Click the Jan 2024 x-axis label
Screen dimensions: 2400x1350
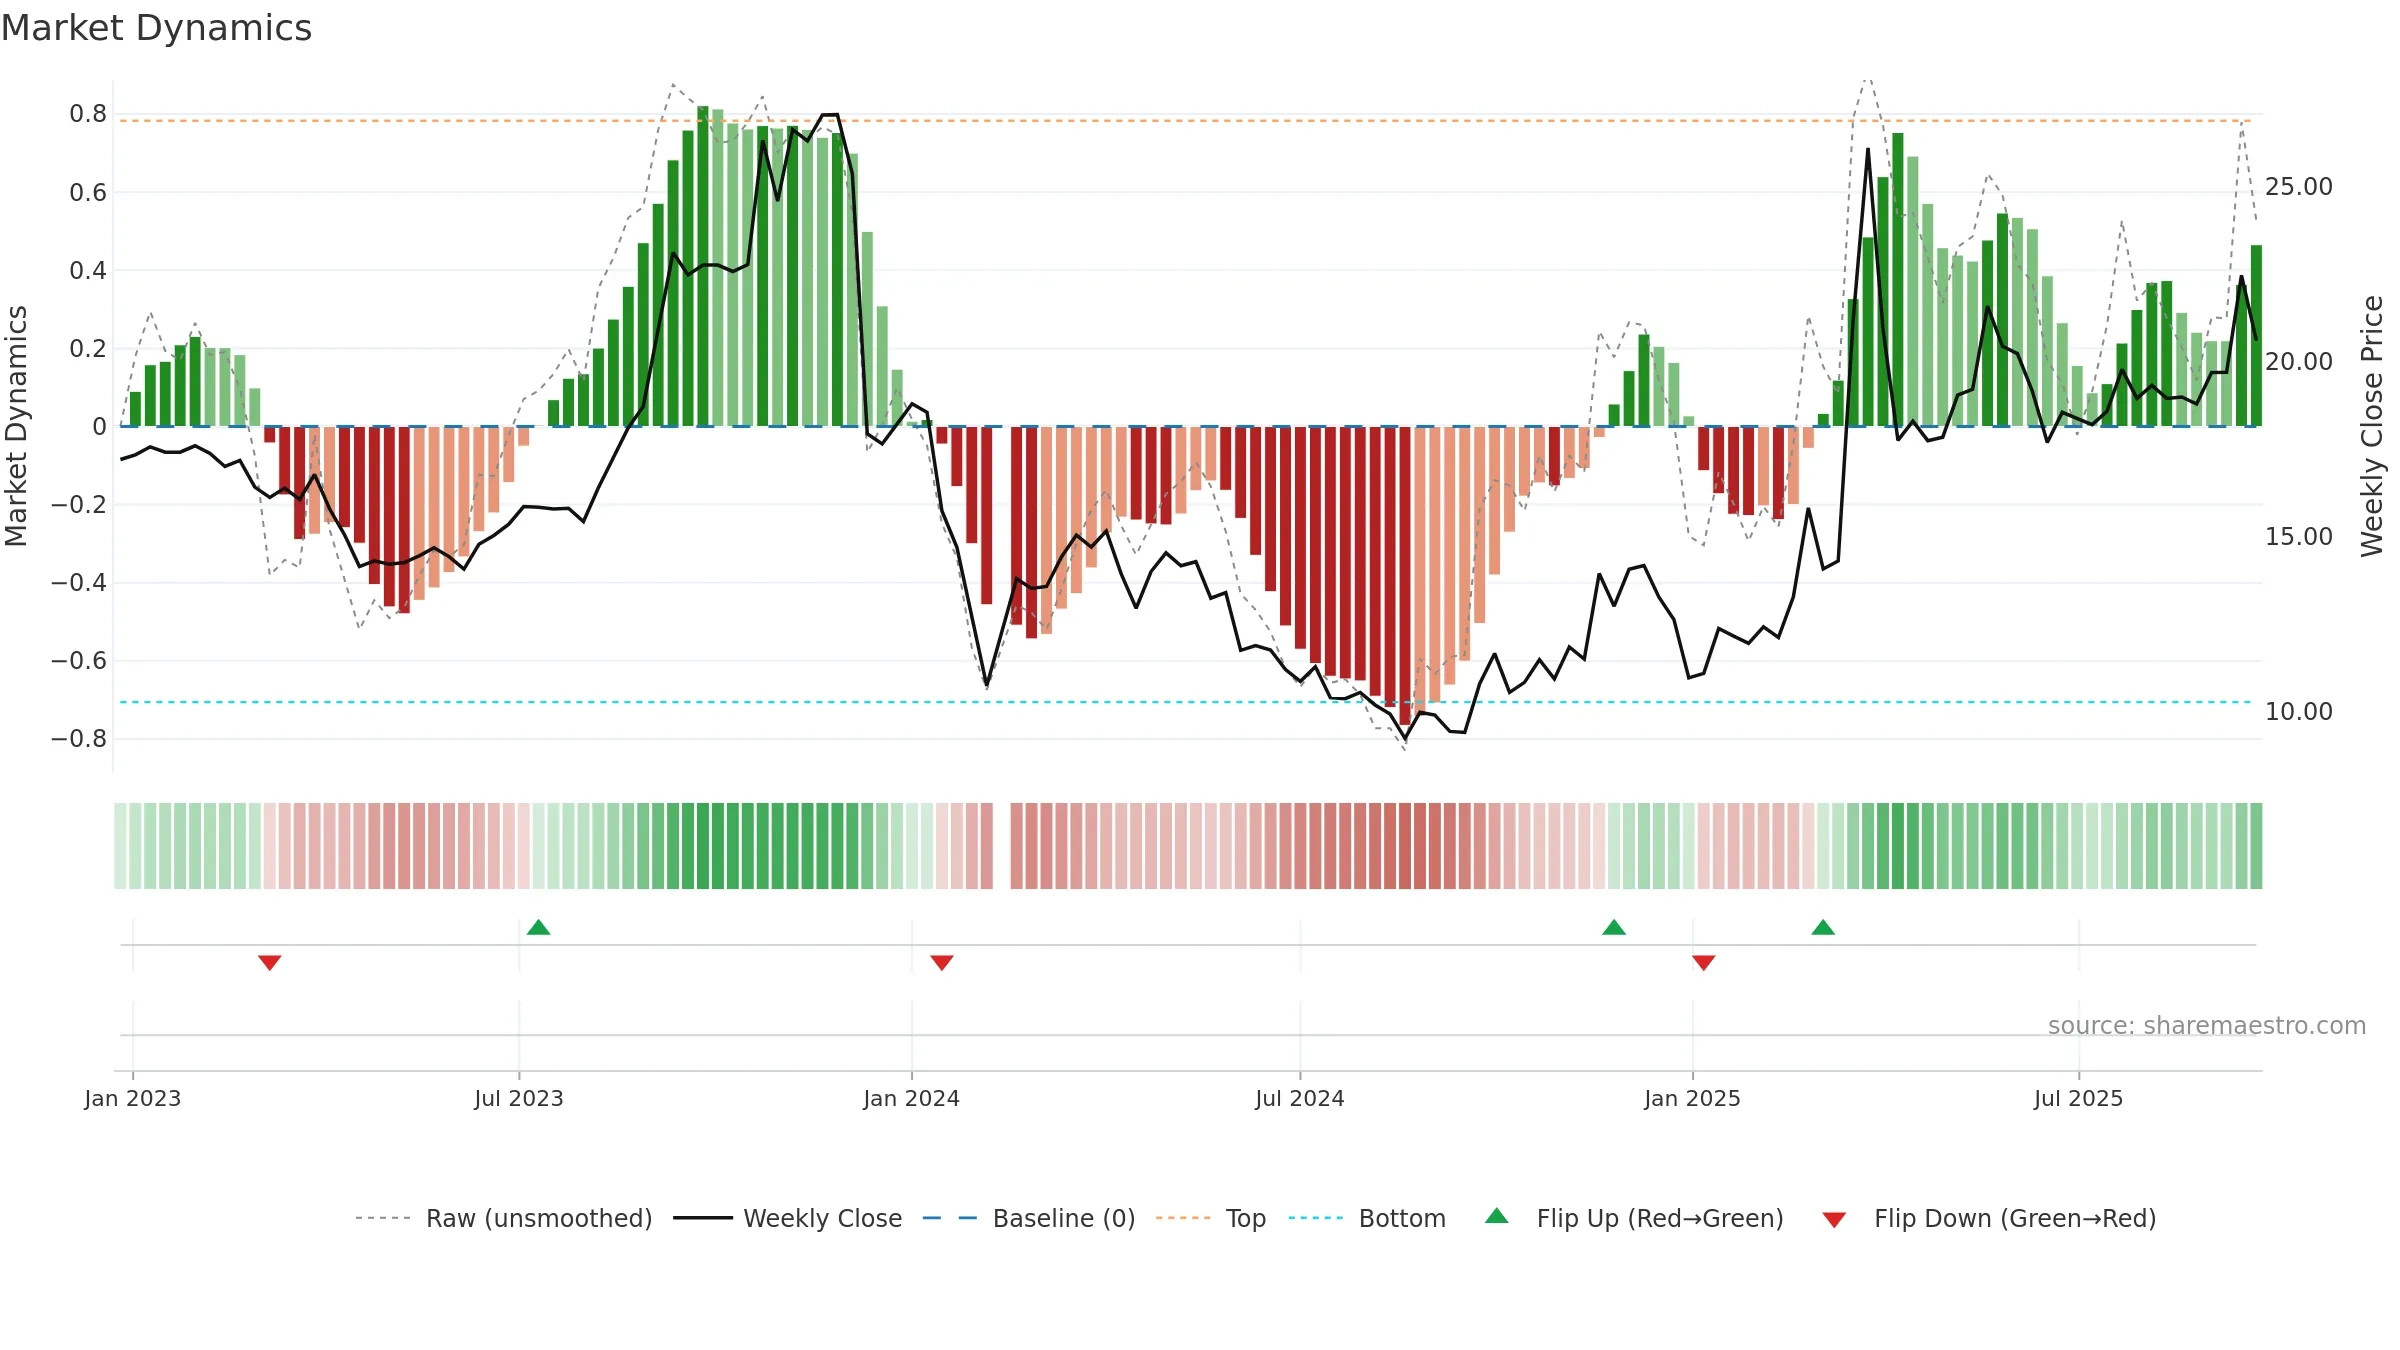912,1098
